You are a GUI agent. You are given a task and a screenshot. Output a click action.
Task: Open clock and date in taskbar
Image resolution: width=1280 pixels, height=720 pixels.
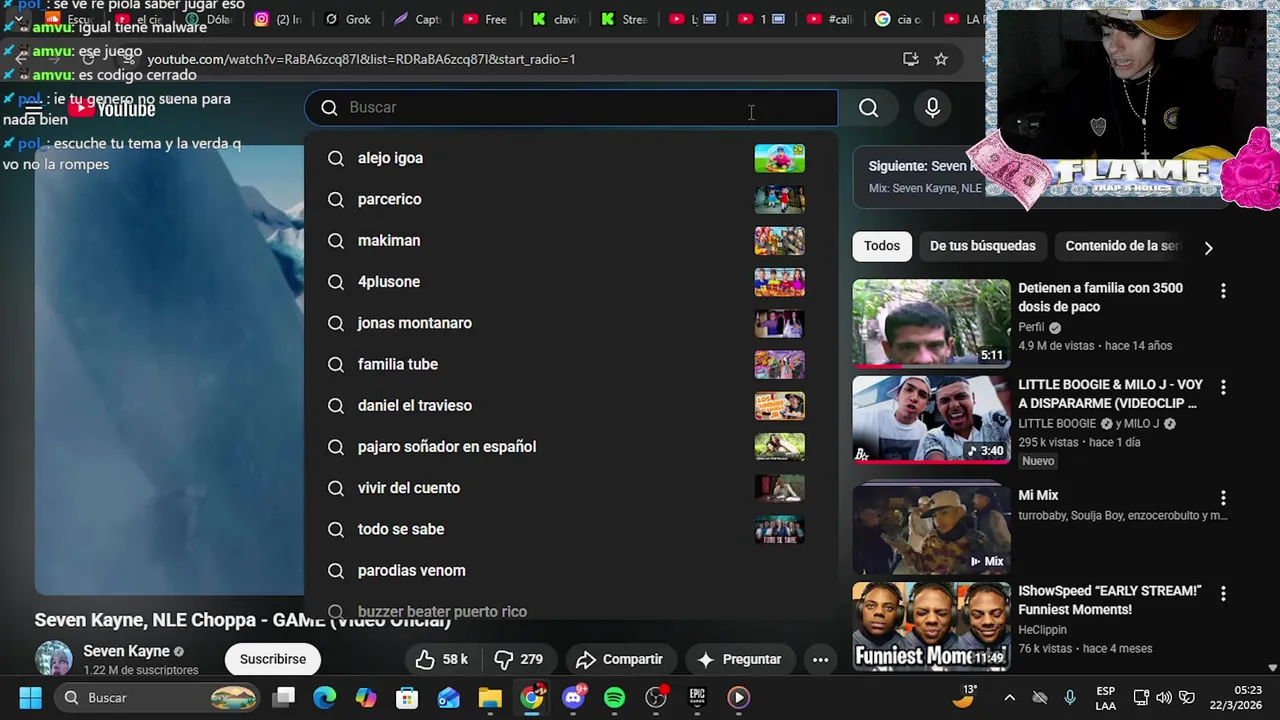pos(1236,697)
